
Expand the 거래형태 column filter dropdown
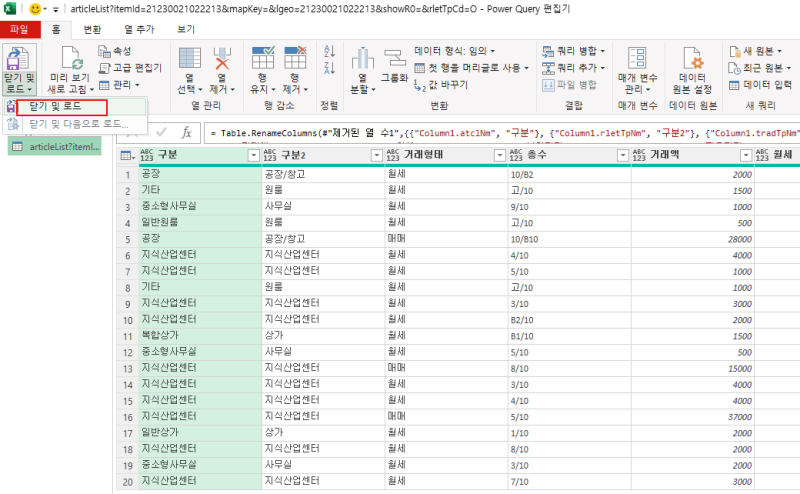coord(499,155)
